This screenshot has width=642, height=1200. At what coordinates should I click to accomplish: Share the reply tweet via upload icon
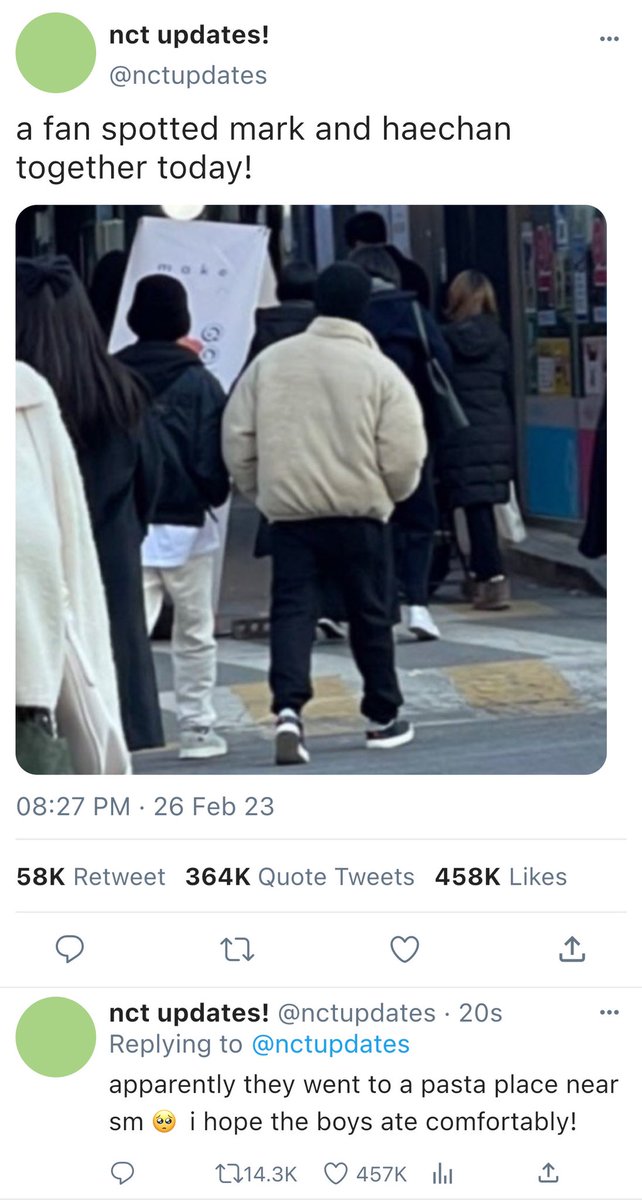(548, 1173)
